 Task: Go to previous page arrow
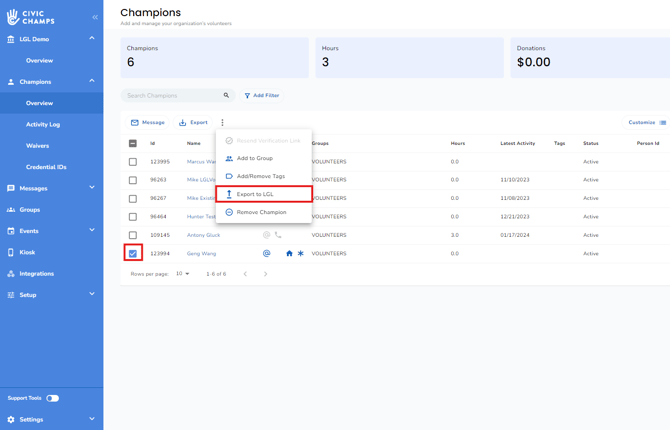click(x=245, y=274)
